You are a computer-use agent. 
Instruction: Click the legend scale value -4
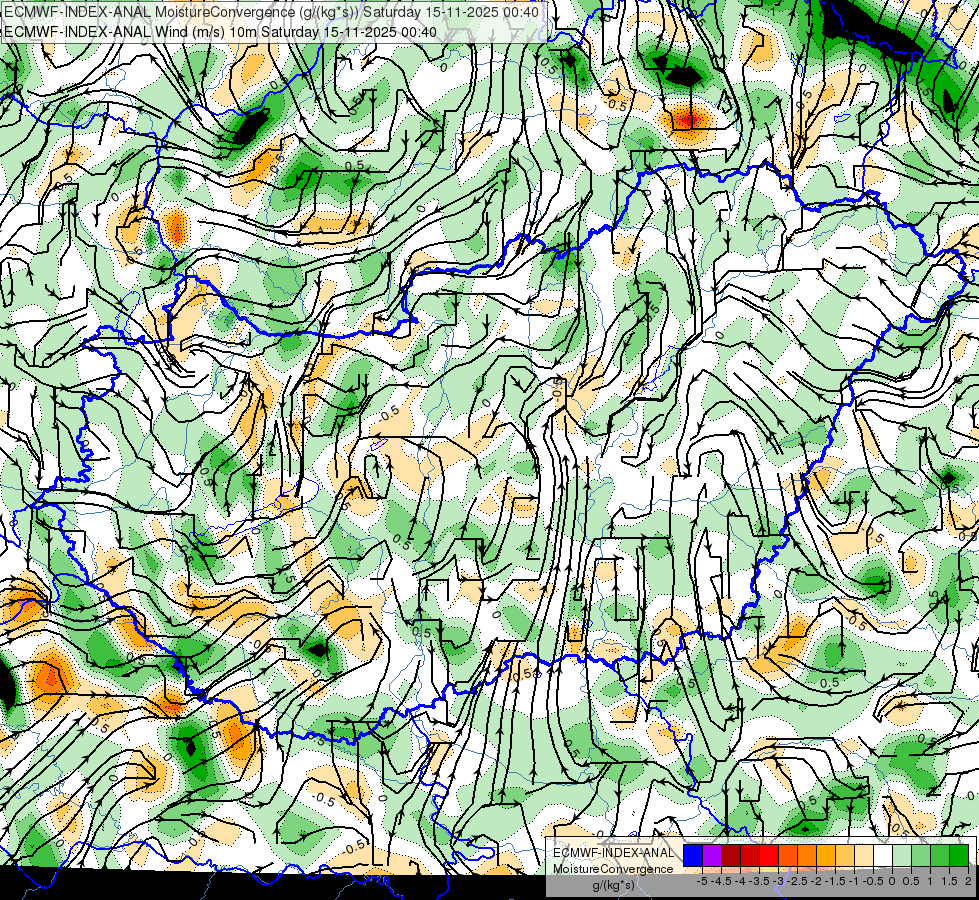(x=740, y=881)
